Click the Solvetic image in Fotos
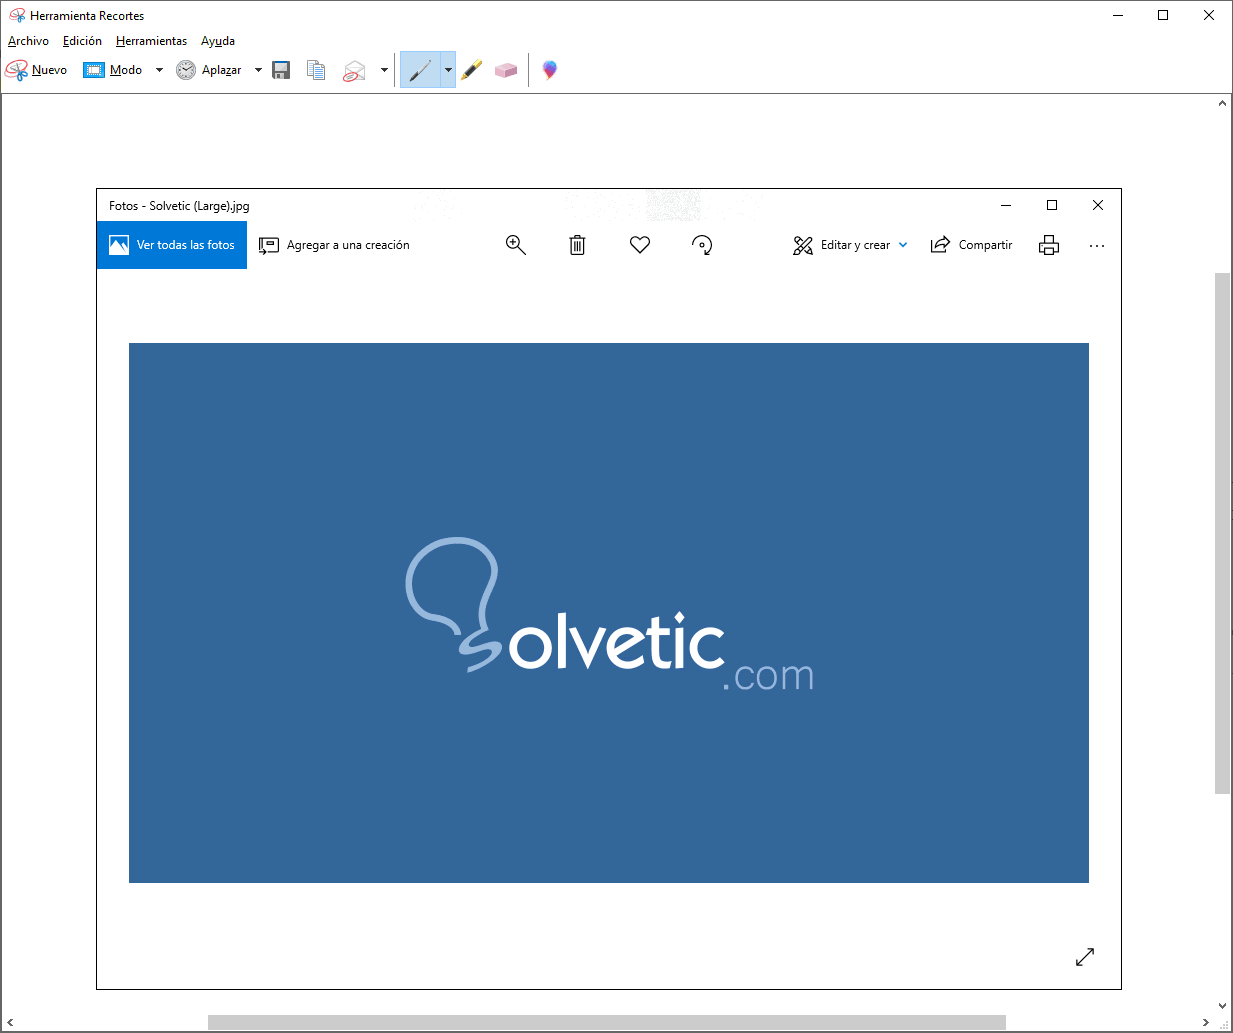 tap(609, 613)
